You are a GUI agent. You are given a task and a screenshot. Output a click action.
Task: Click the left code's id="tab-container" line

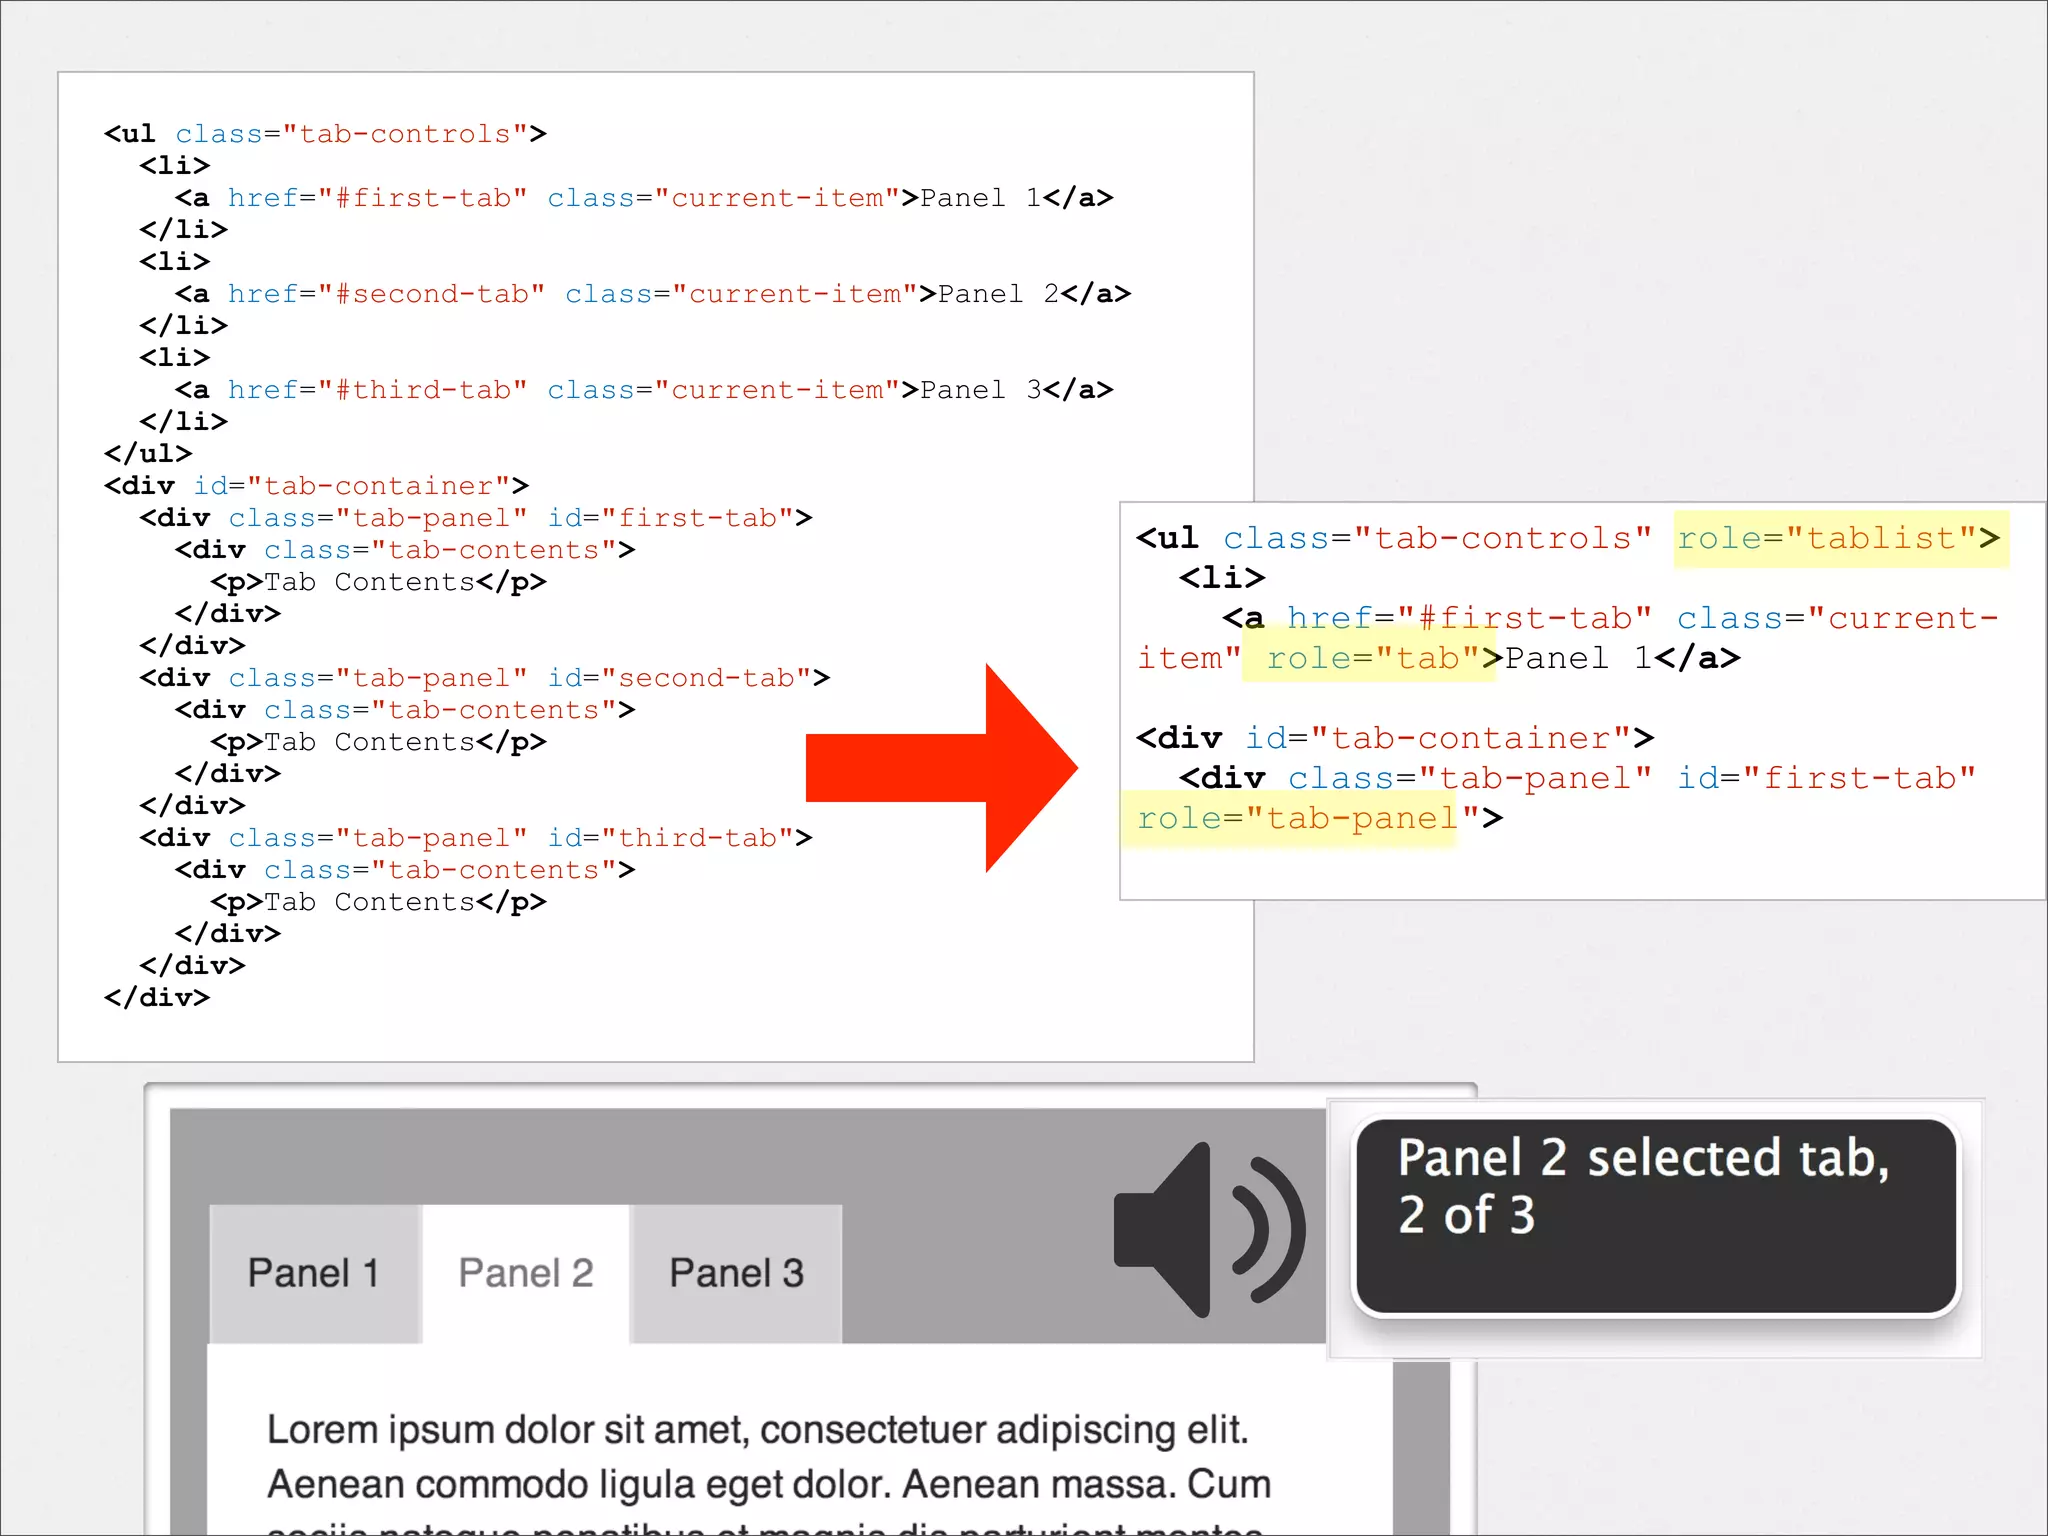point(316,486)
